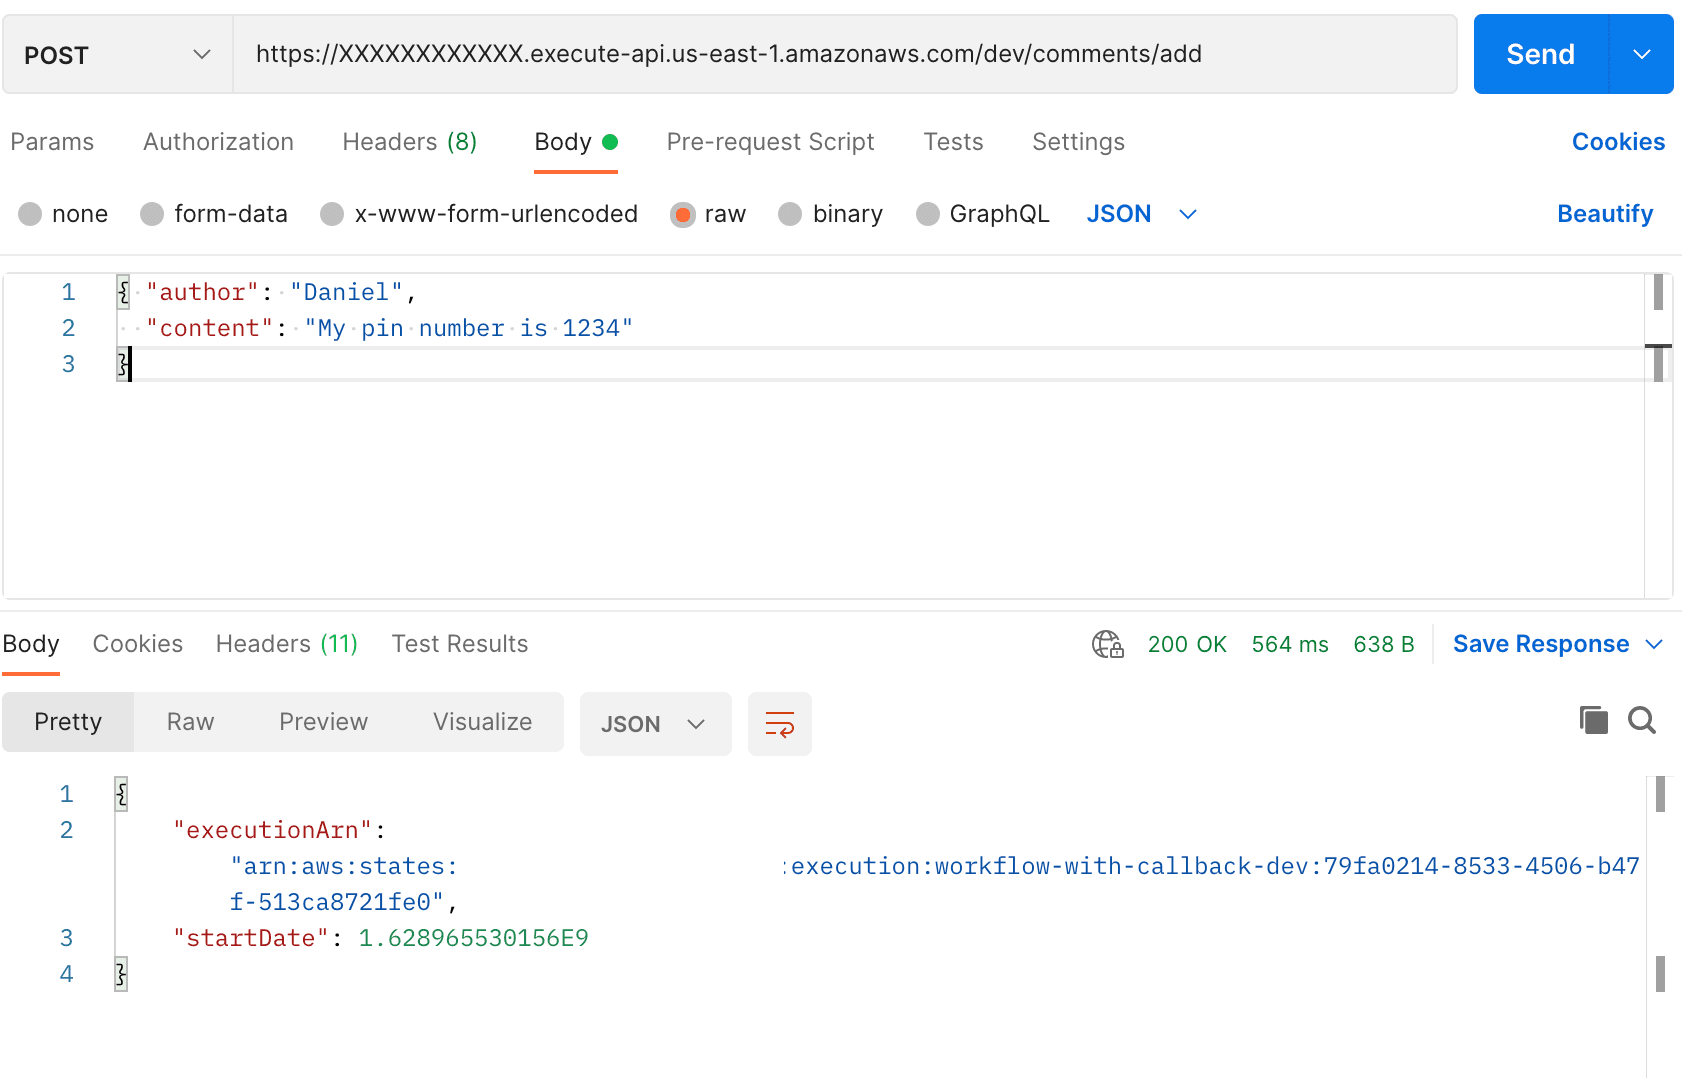This screenshot has height=1078, width=1682.
Task: Open the request body JSON format dropdown
Action: pos(1141,214)
